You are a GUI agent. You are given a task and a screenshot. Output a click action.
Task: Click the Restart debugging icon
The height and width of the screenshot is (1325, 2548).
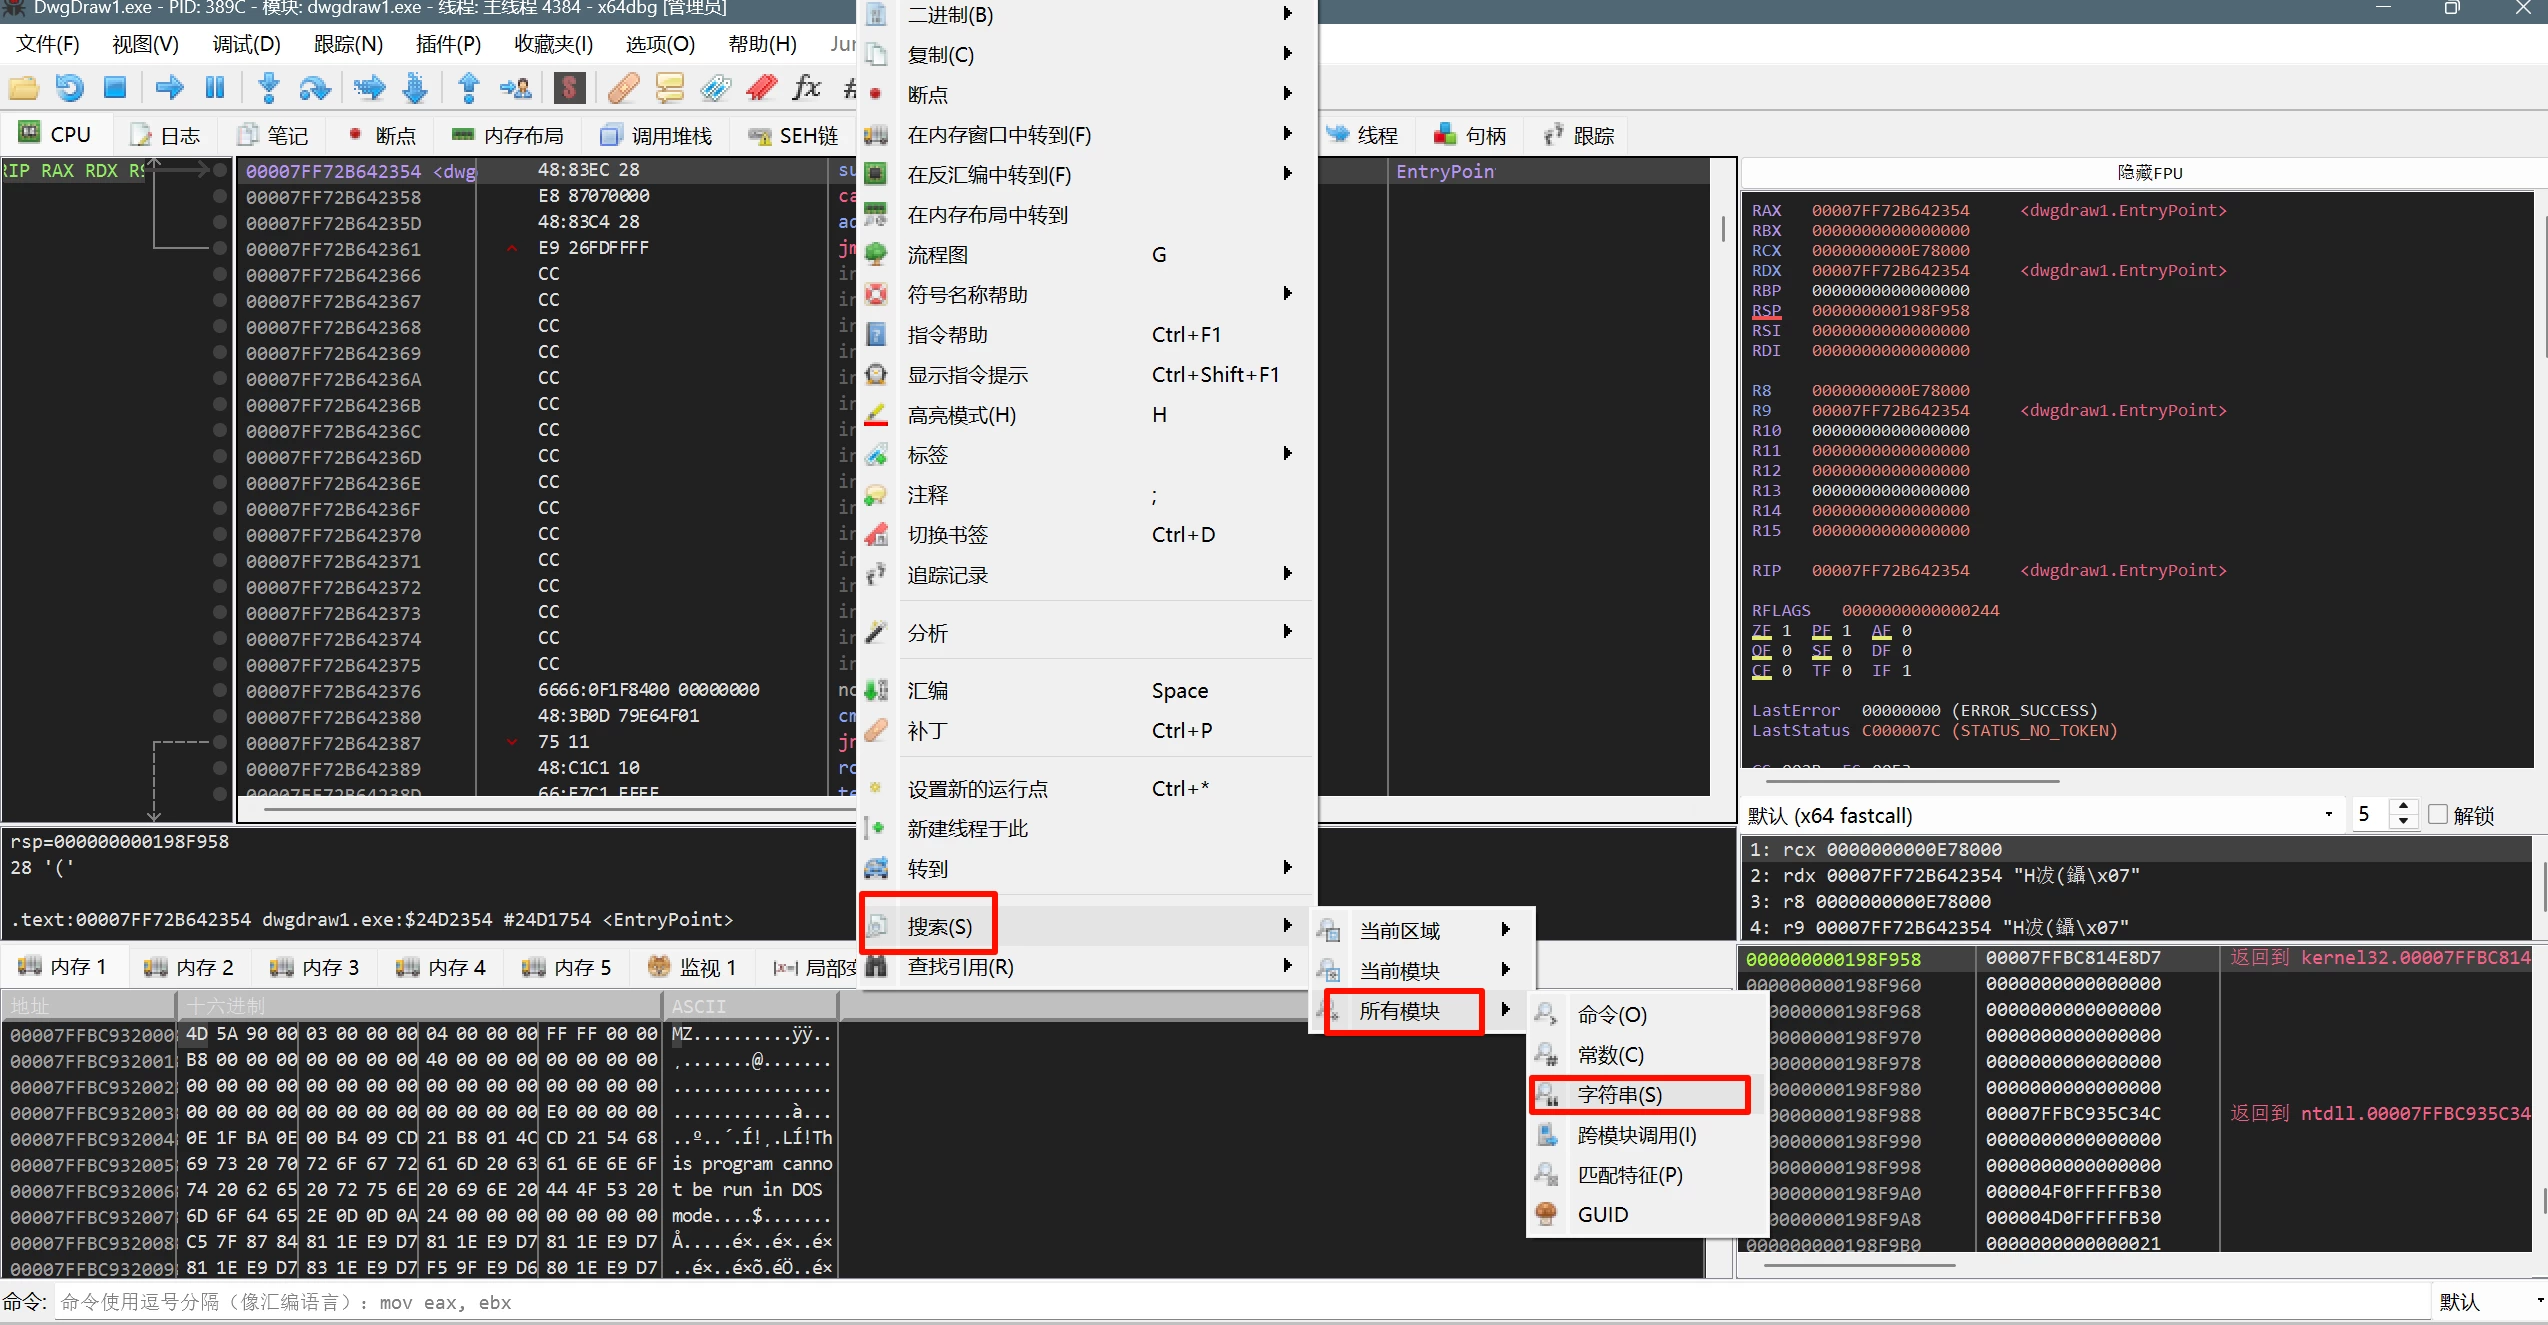tap(69, 88)
